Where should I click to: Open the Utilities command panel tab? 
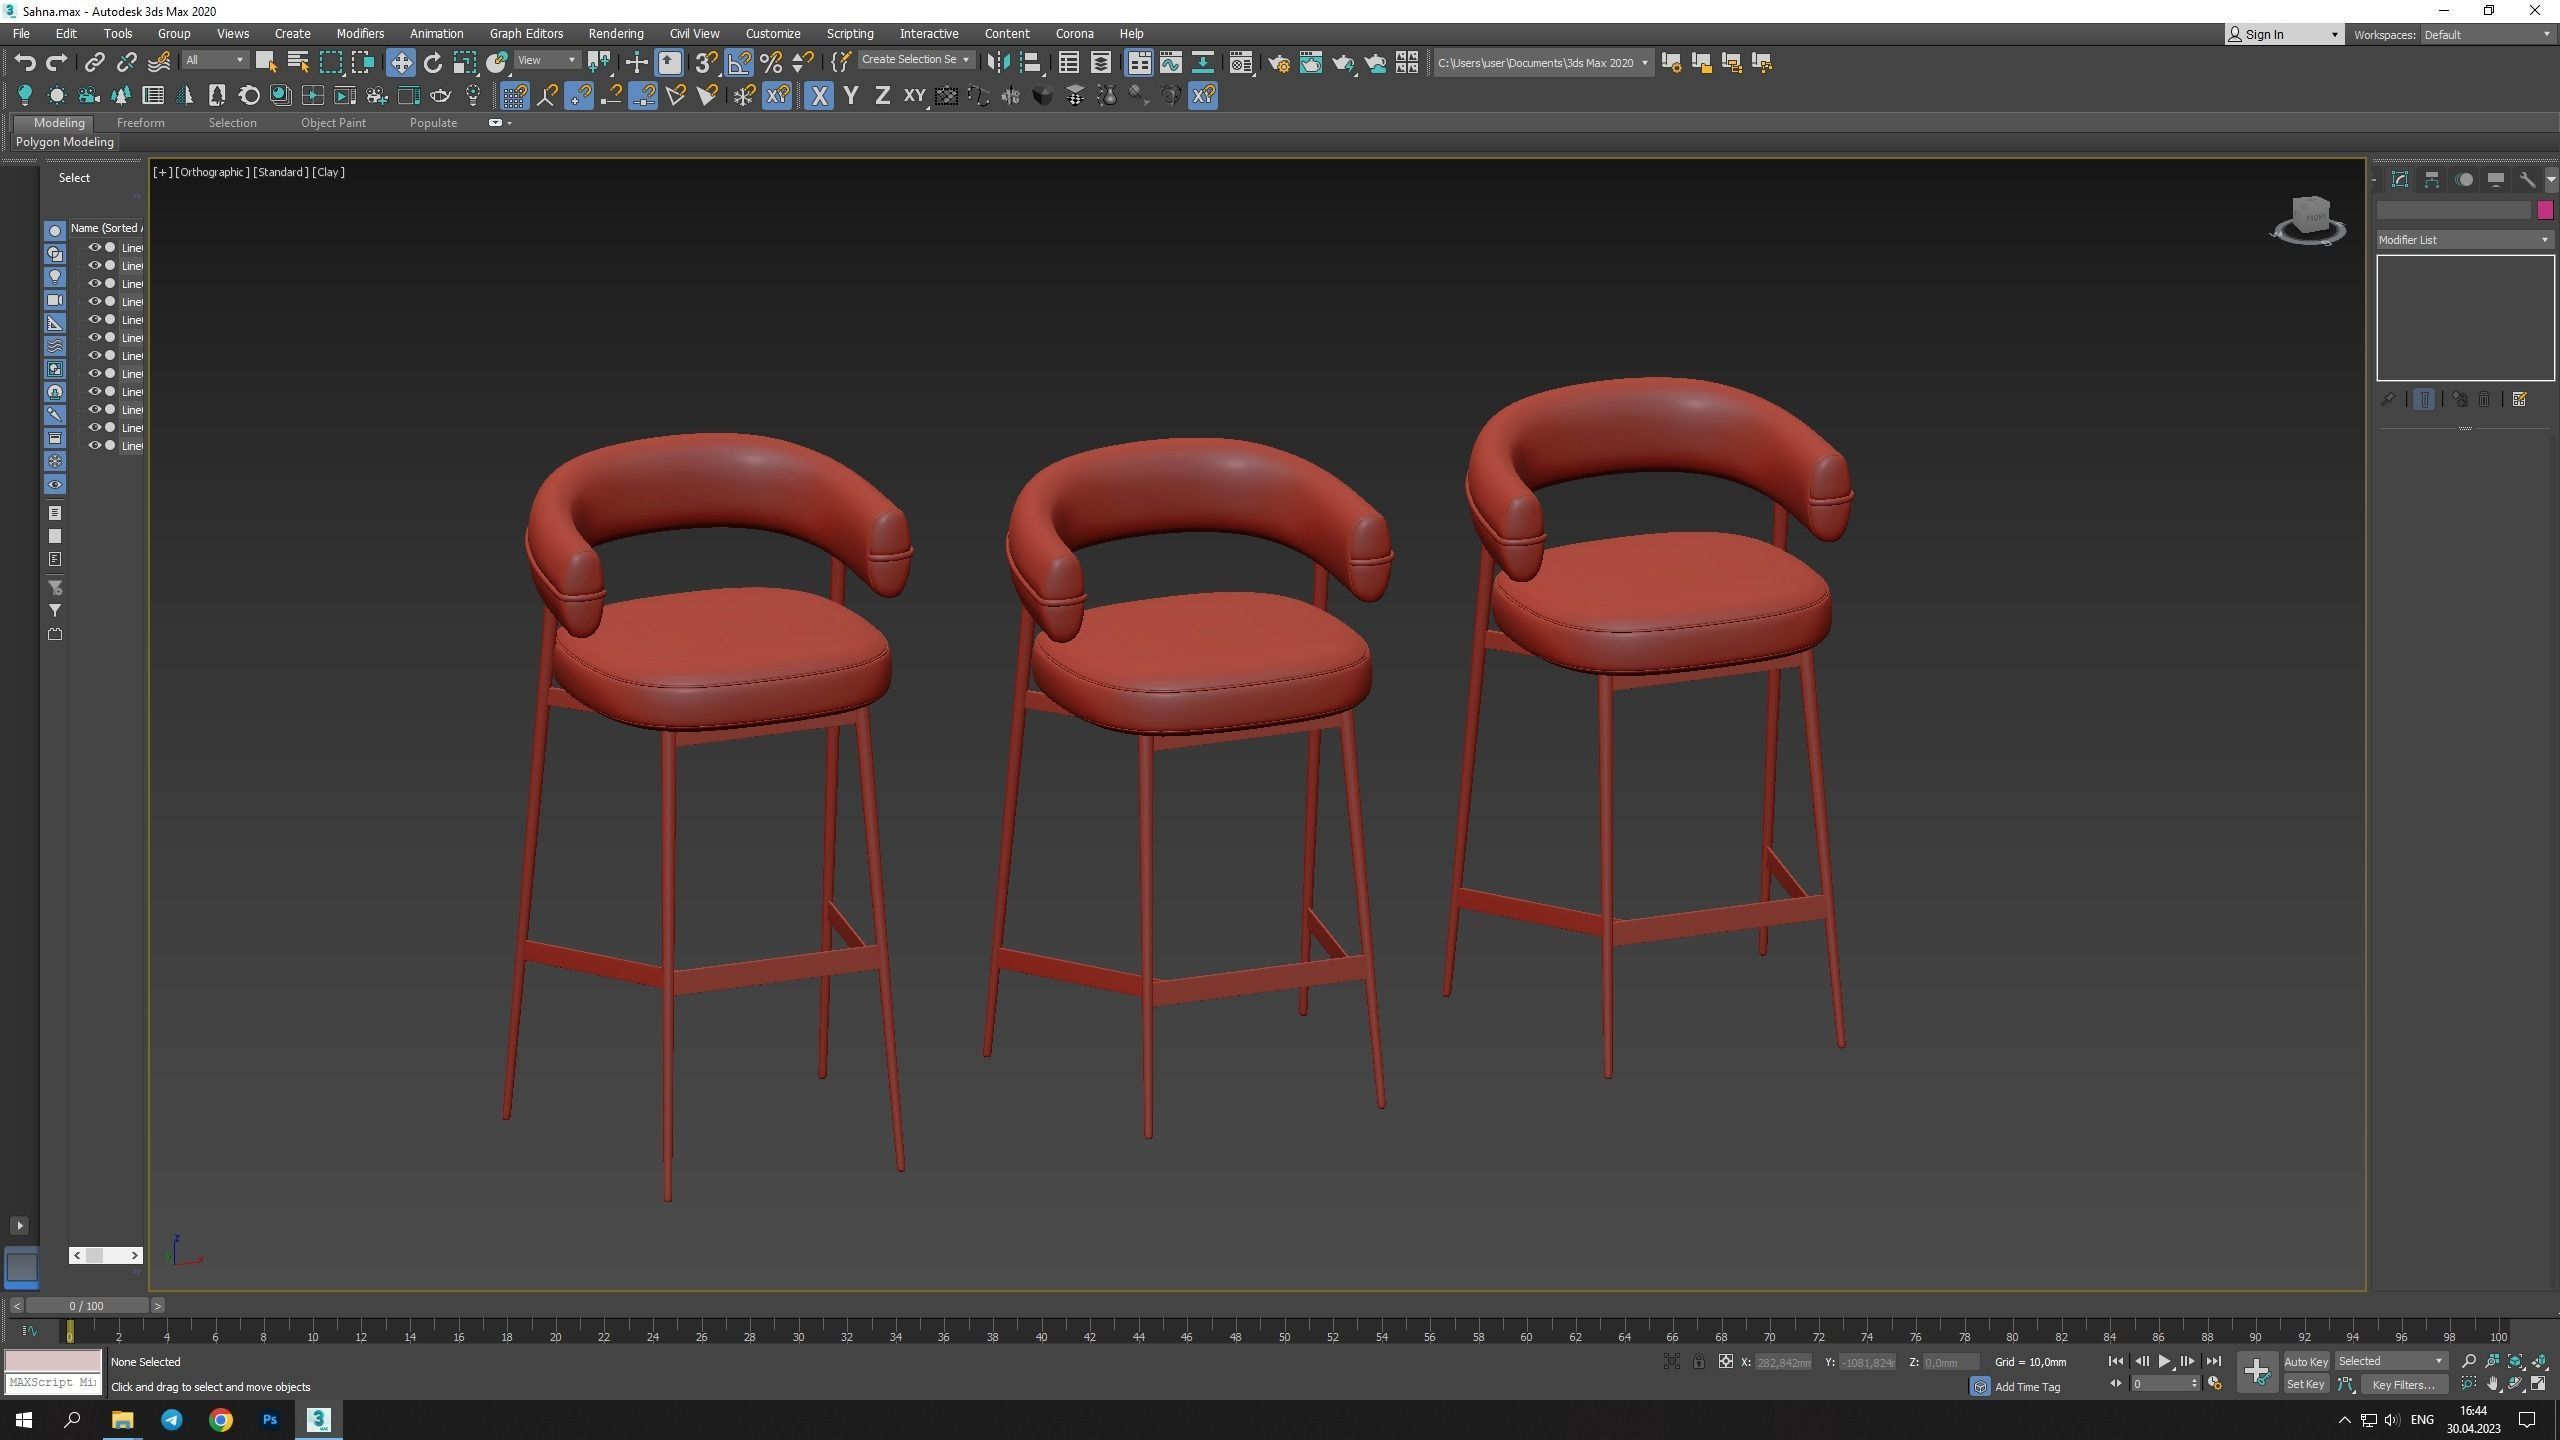[x=2528, y=180]
